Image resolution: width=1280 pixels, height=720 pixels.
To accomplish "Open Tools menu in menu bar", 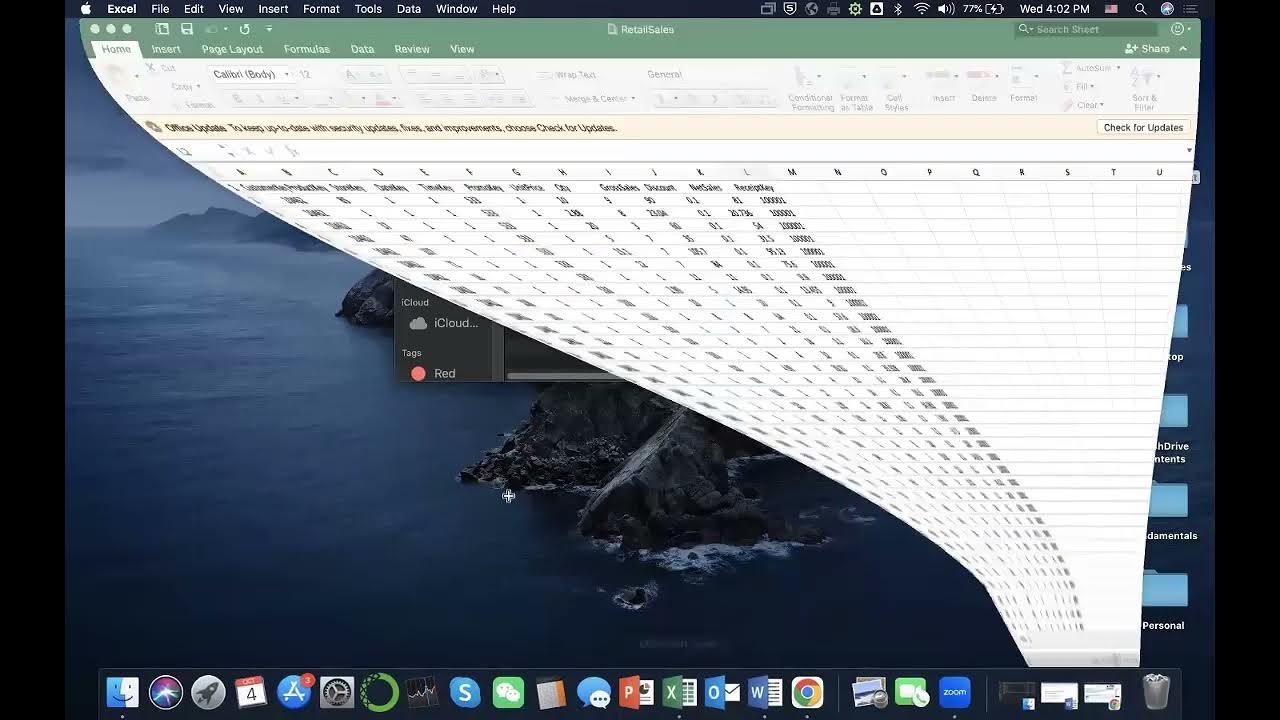I will pos(368,9).
